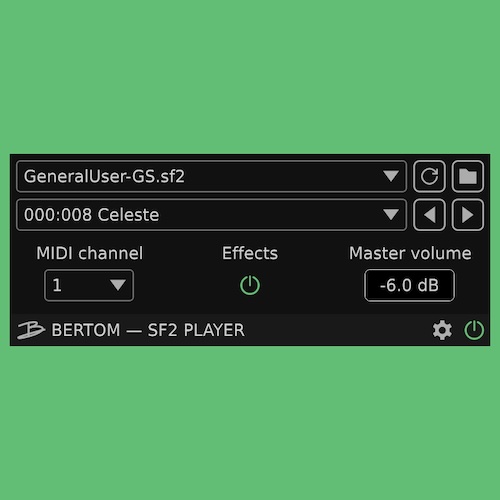
Task: Click the Bertom logo icon
Action: 31,330
